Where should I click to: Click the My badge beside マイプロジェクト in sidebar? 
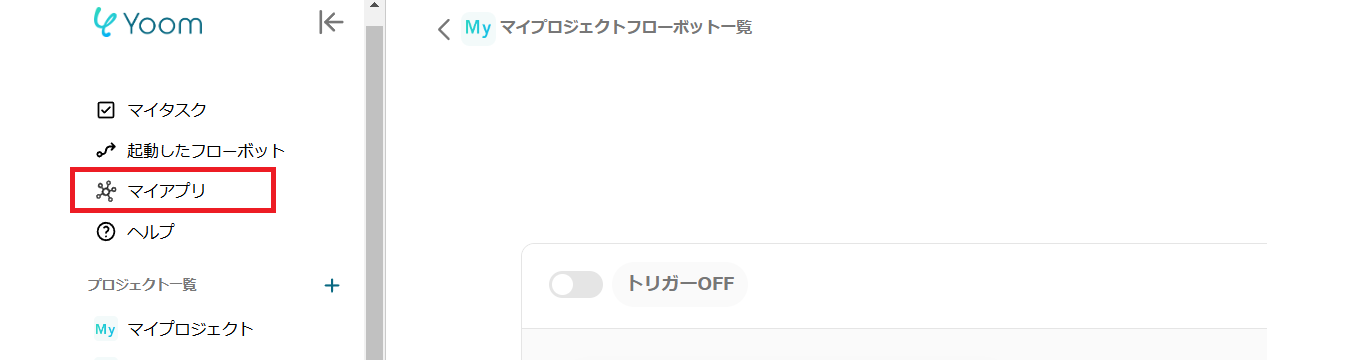point(106,329)
